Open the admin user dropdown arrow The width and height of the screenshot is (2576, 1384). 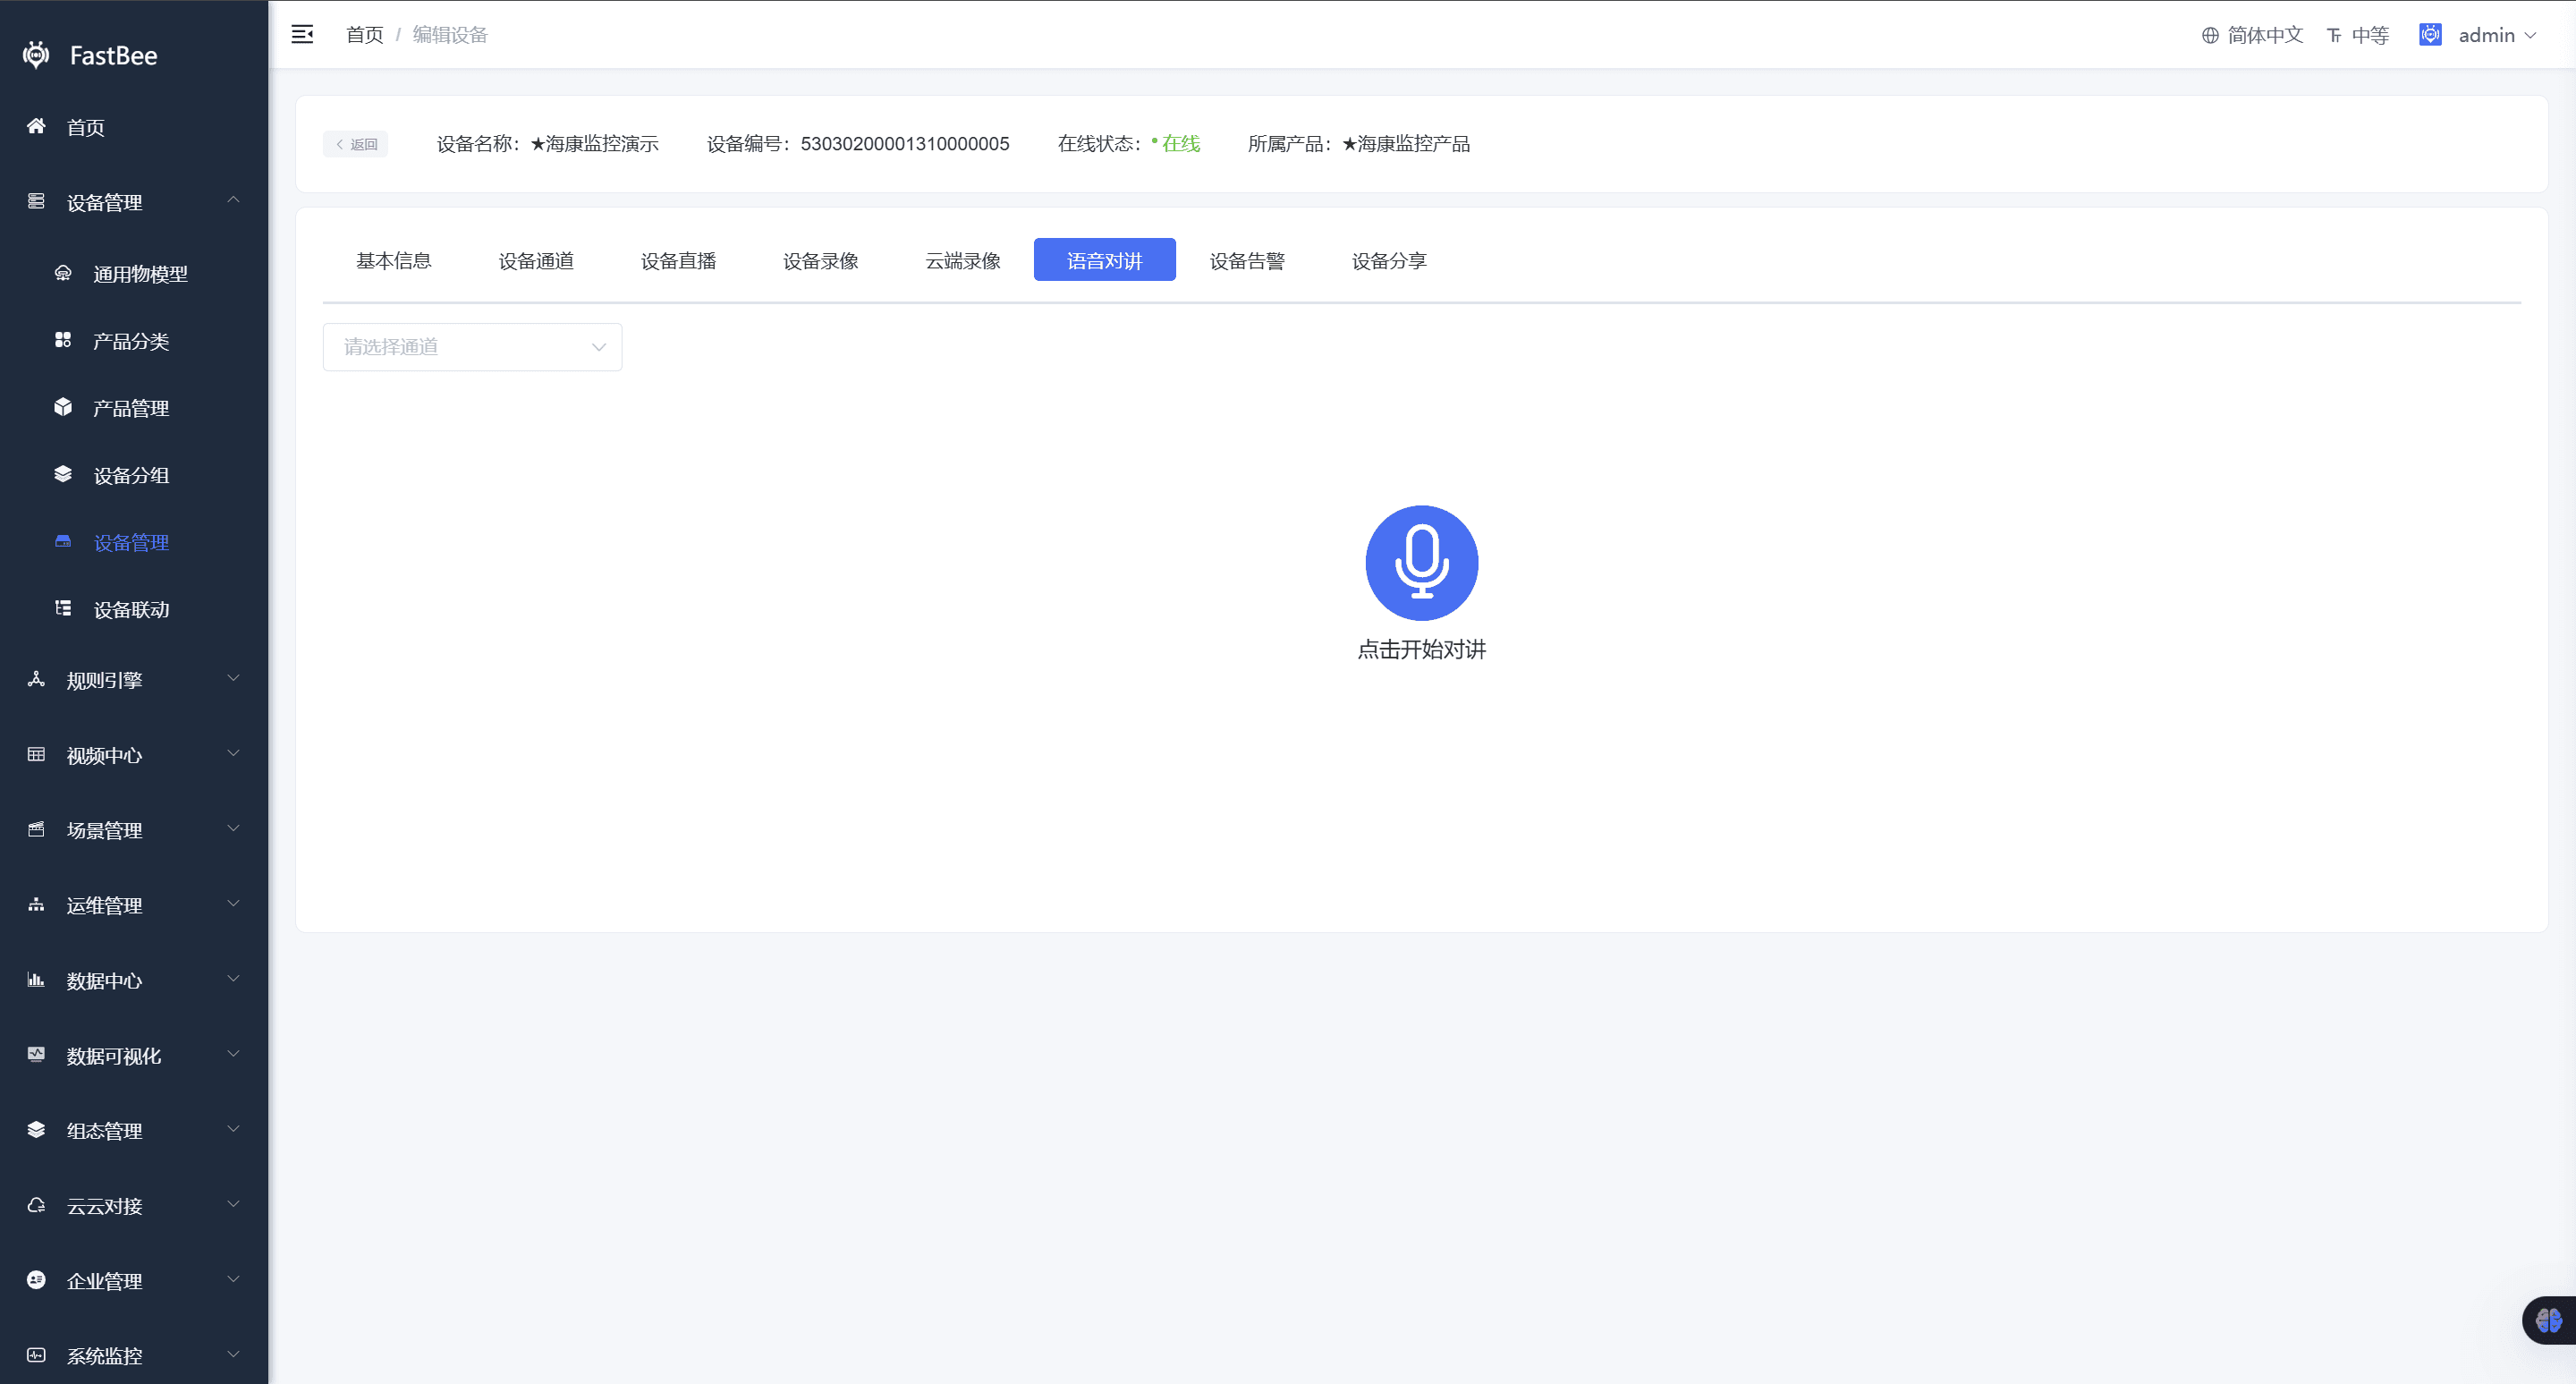[x=2531, y=36]
